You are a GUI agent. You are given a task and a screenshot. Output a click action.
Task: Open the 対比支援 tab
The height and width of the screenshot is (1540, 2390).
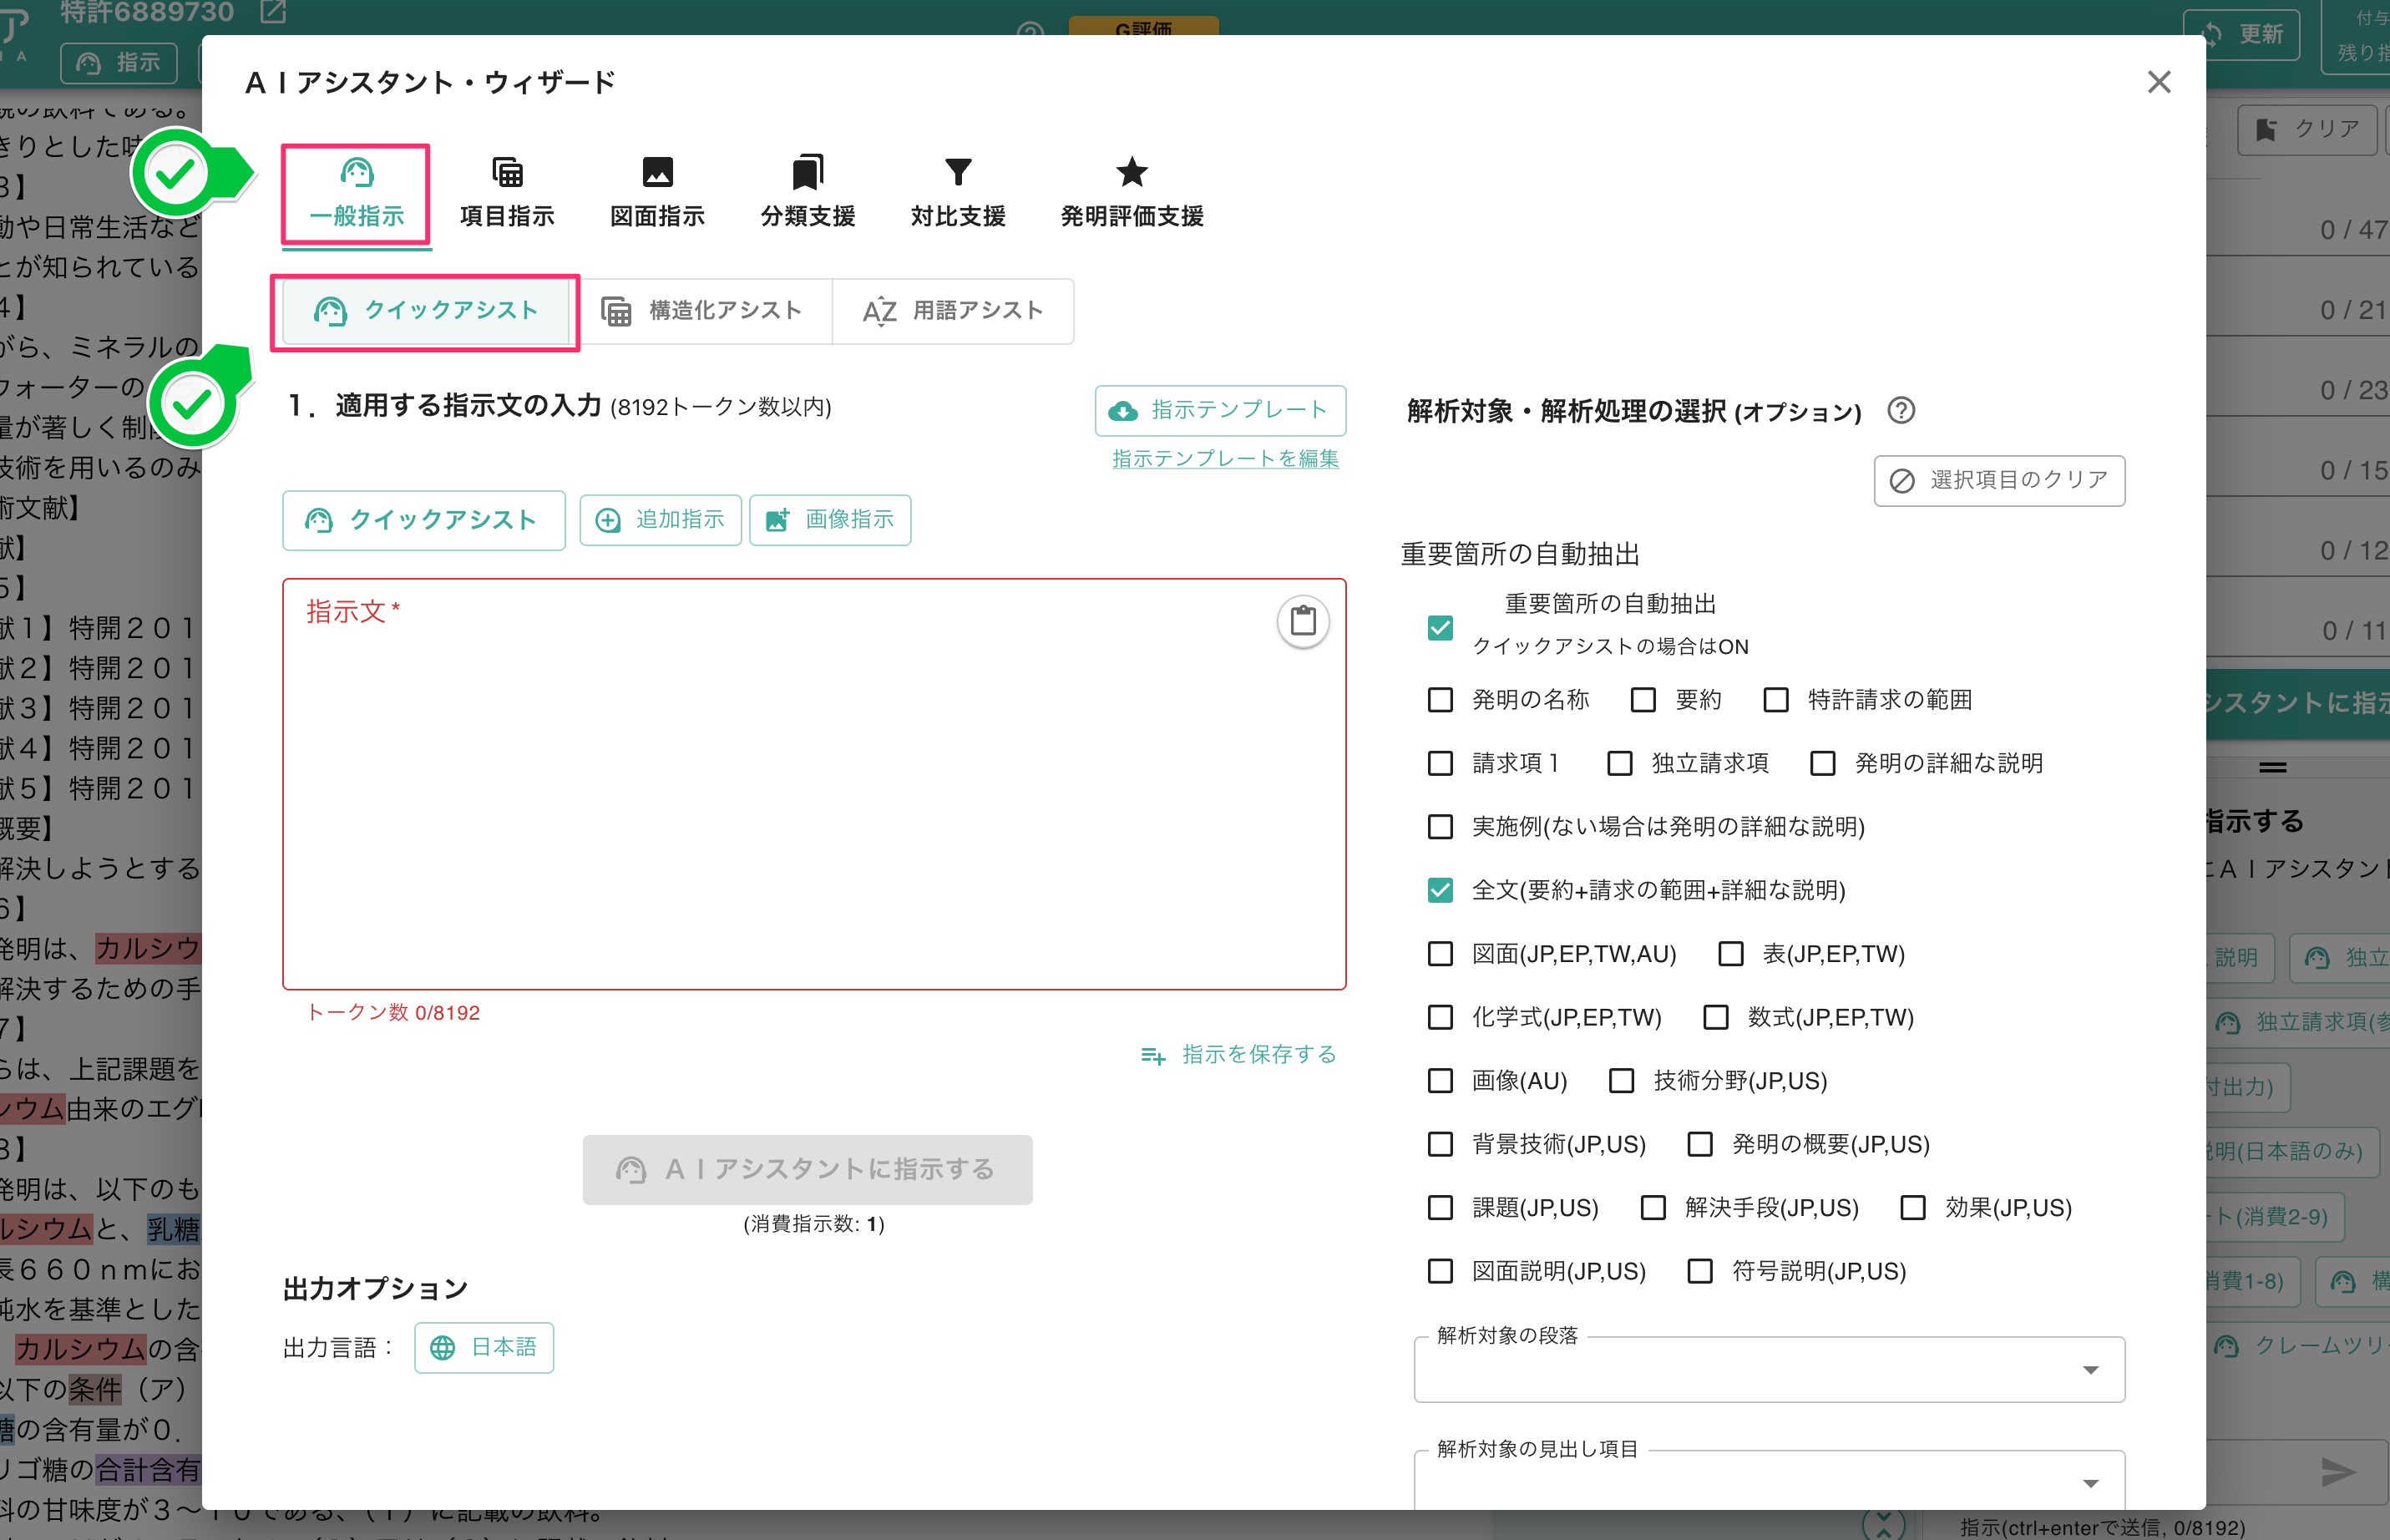(x=958, y=194)
